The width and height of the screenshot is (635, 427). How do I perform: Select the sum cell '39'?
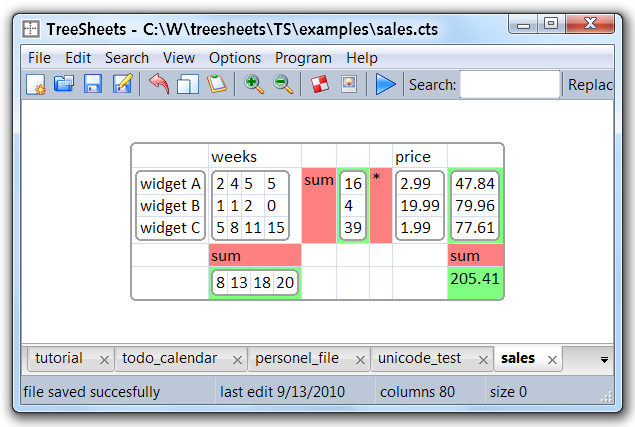(353, 228)
